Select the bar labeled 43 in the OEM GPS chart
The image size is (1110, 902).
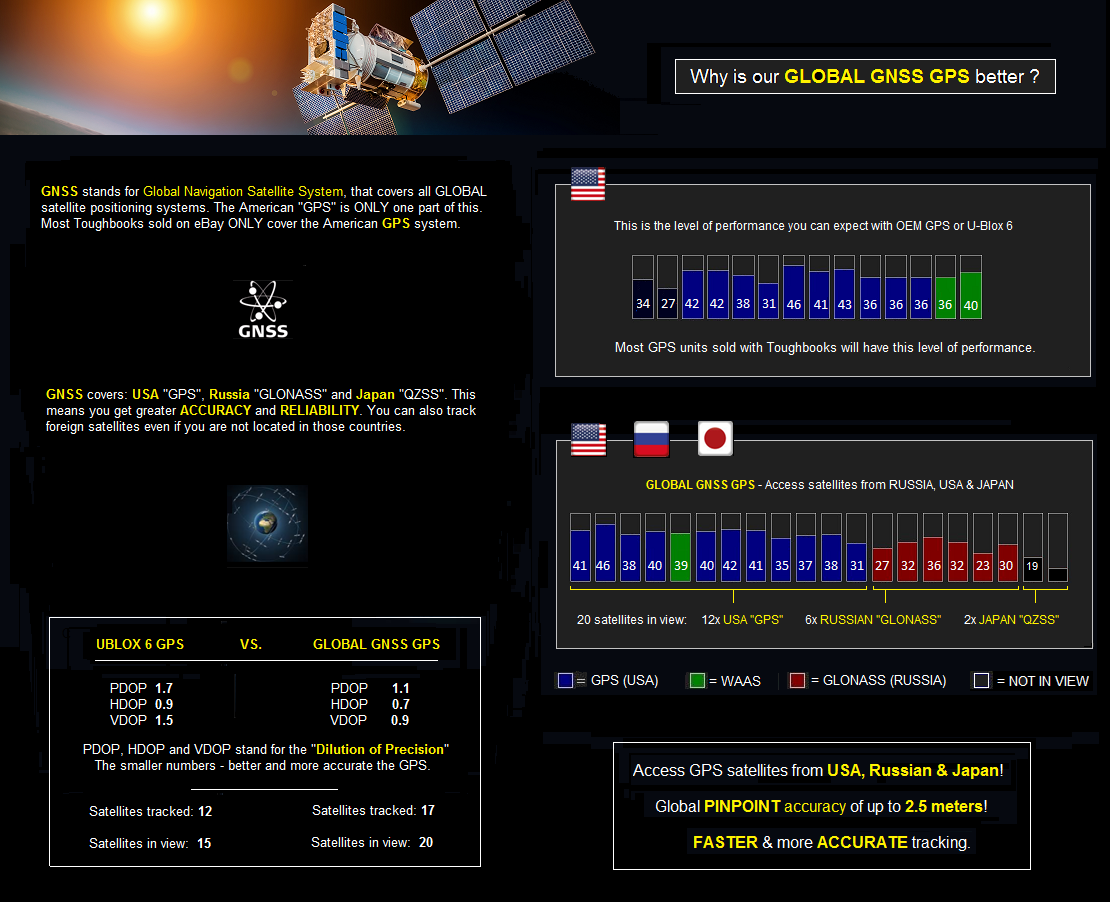[x=845, y=287]
